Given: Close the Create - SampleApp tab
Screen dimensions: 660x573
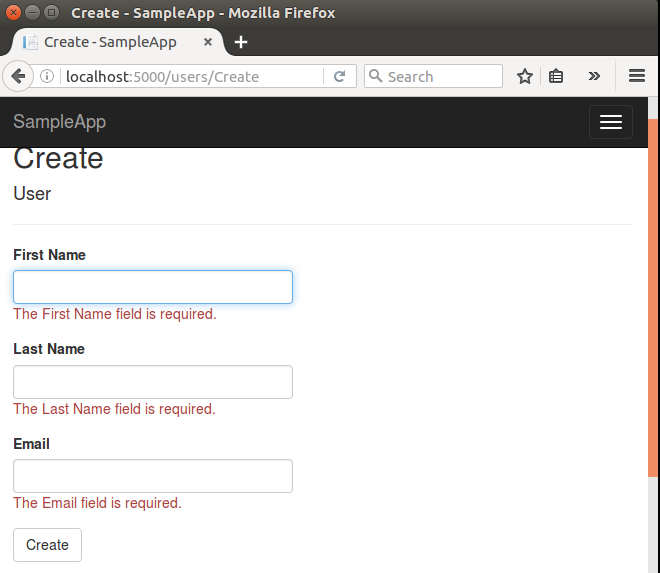Looking at the screenshot, I should [207, 42].
